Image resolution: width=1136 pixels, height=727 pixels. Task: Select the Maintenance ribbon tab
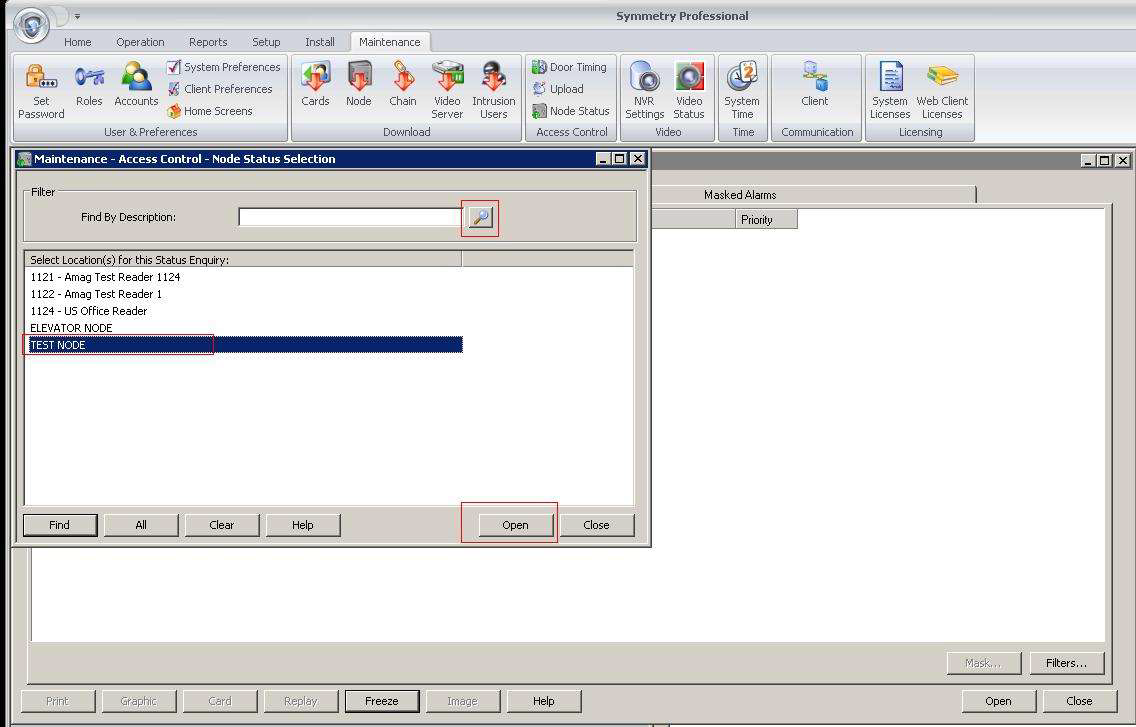390,42
